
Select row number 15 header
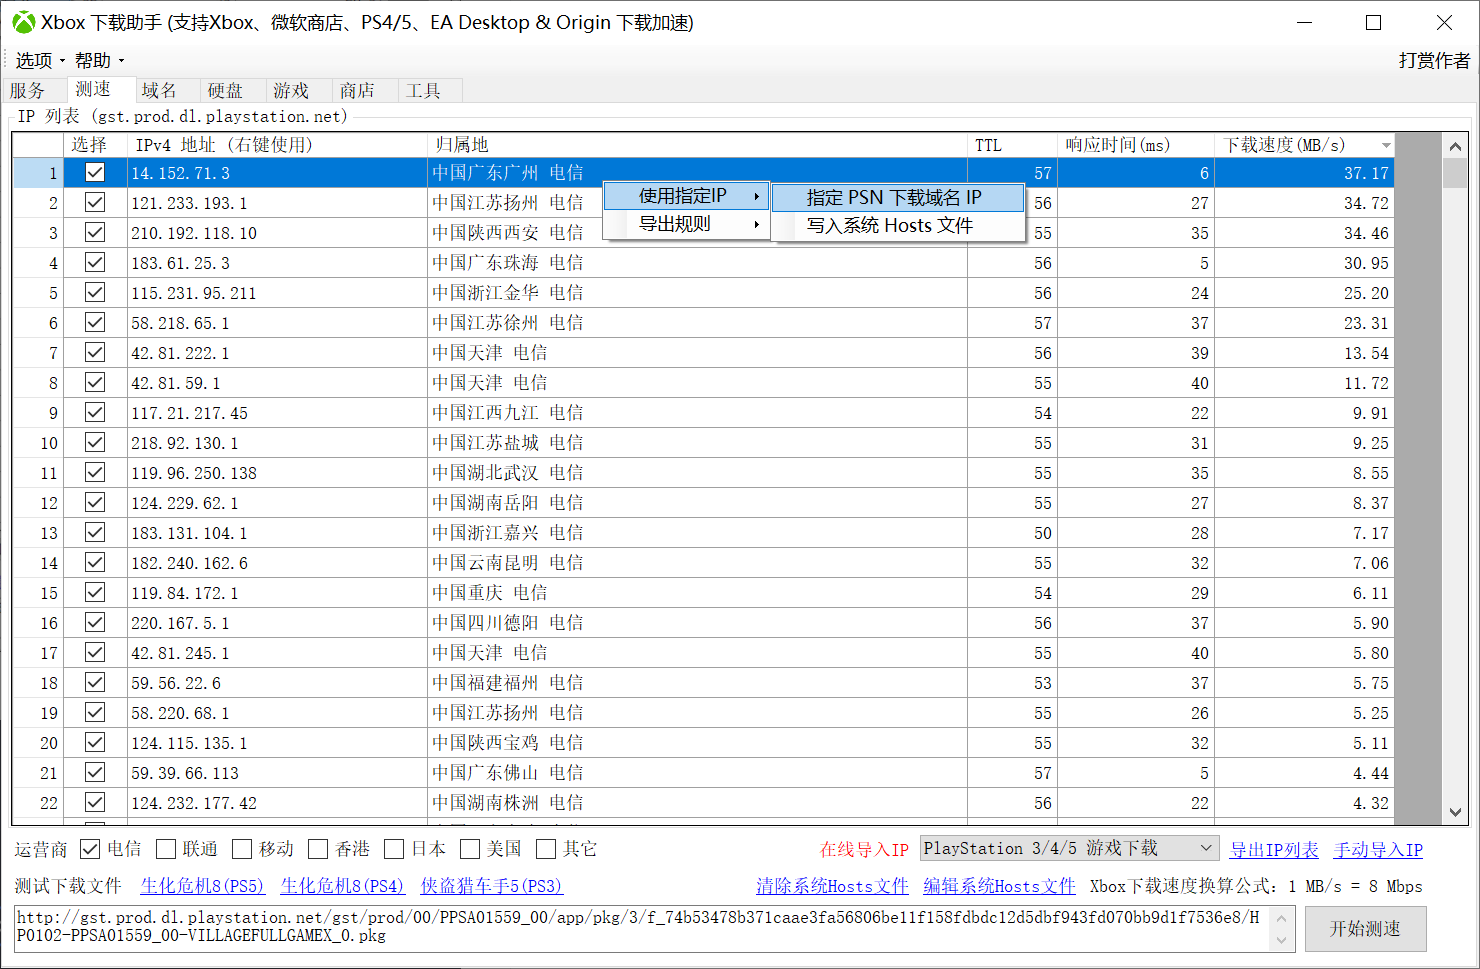tap(38, 593)
